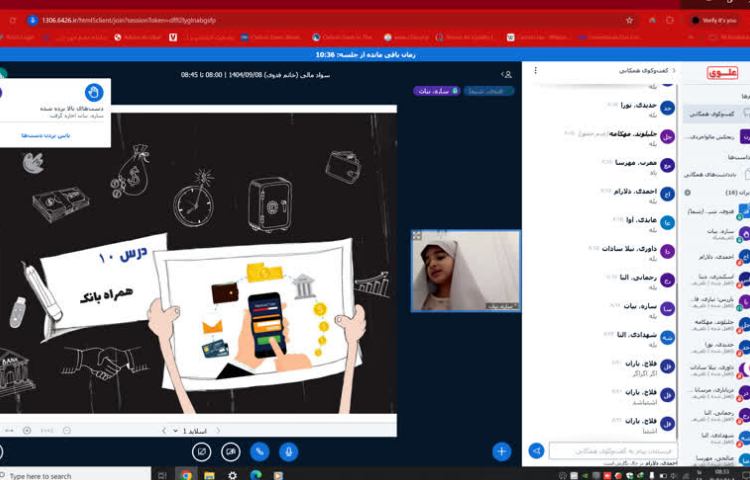This screenshot has height=480, width=750.
Task: Toggle the user list icon above presentation
Action: coord(507,74)
